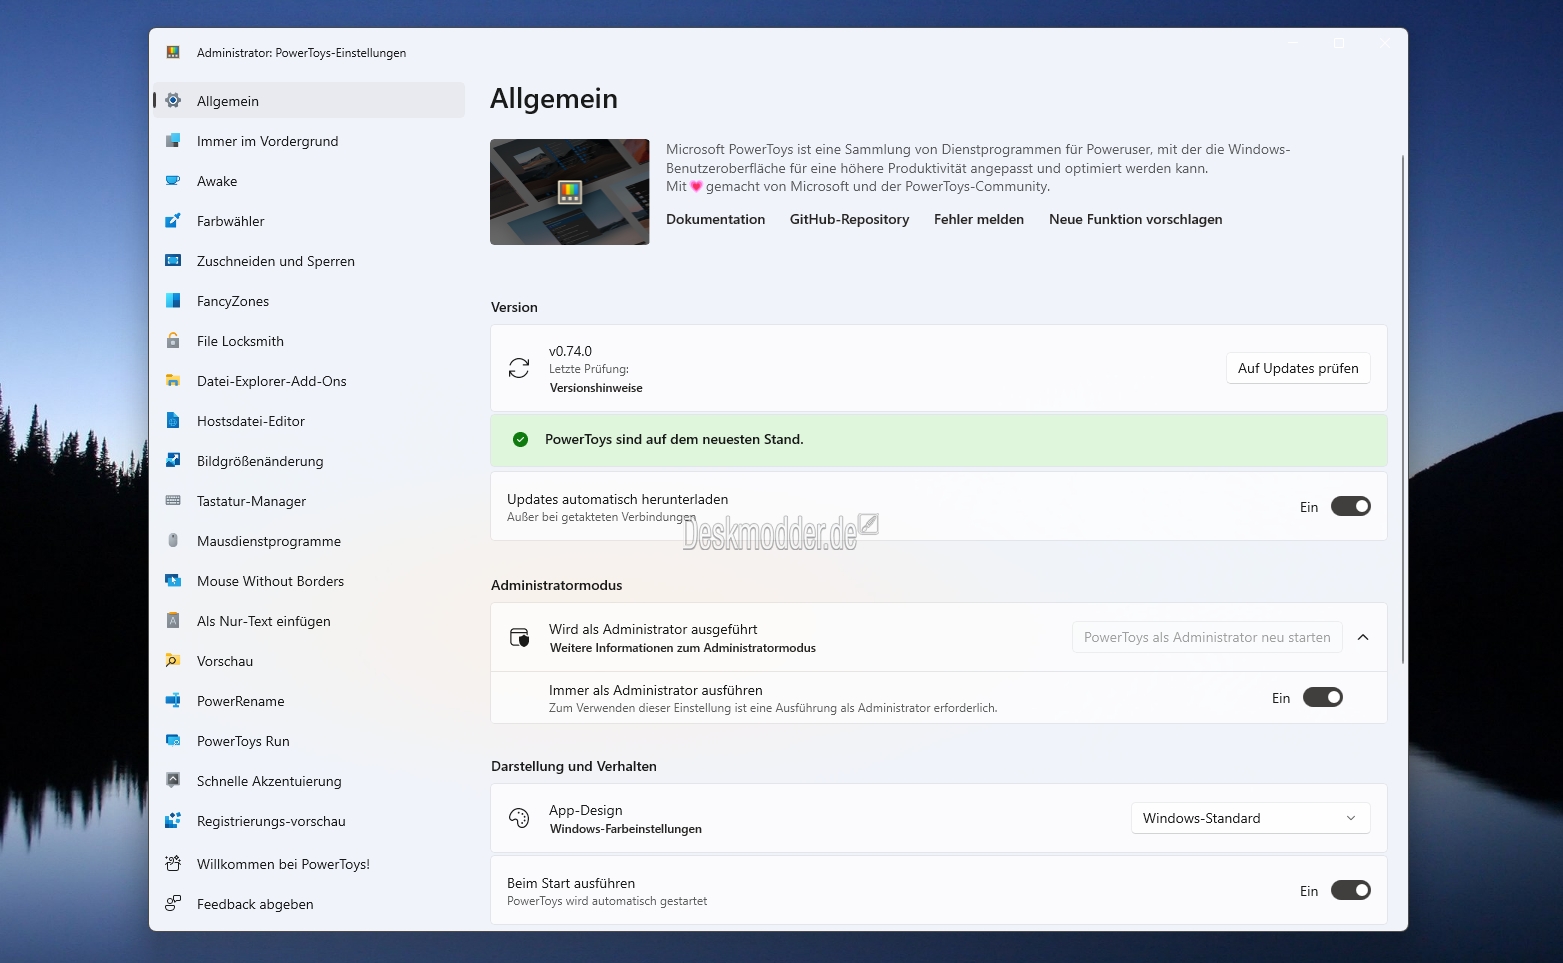Click the PowerToys Run icon
Viewport: 1563px width, 963px height.
pos(173,740)
